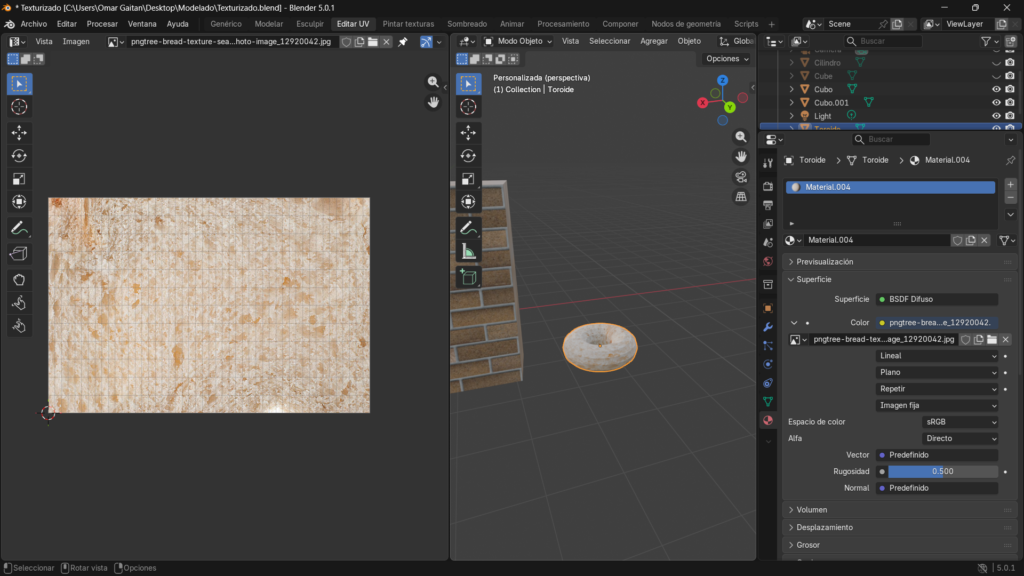Expand the Volumen panel
The width and height of the screenshot is (1024, 576).
coord(812,509)
